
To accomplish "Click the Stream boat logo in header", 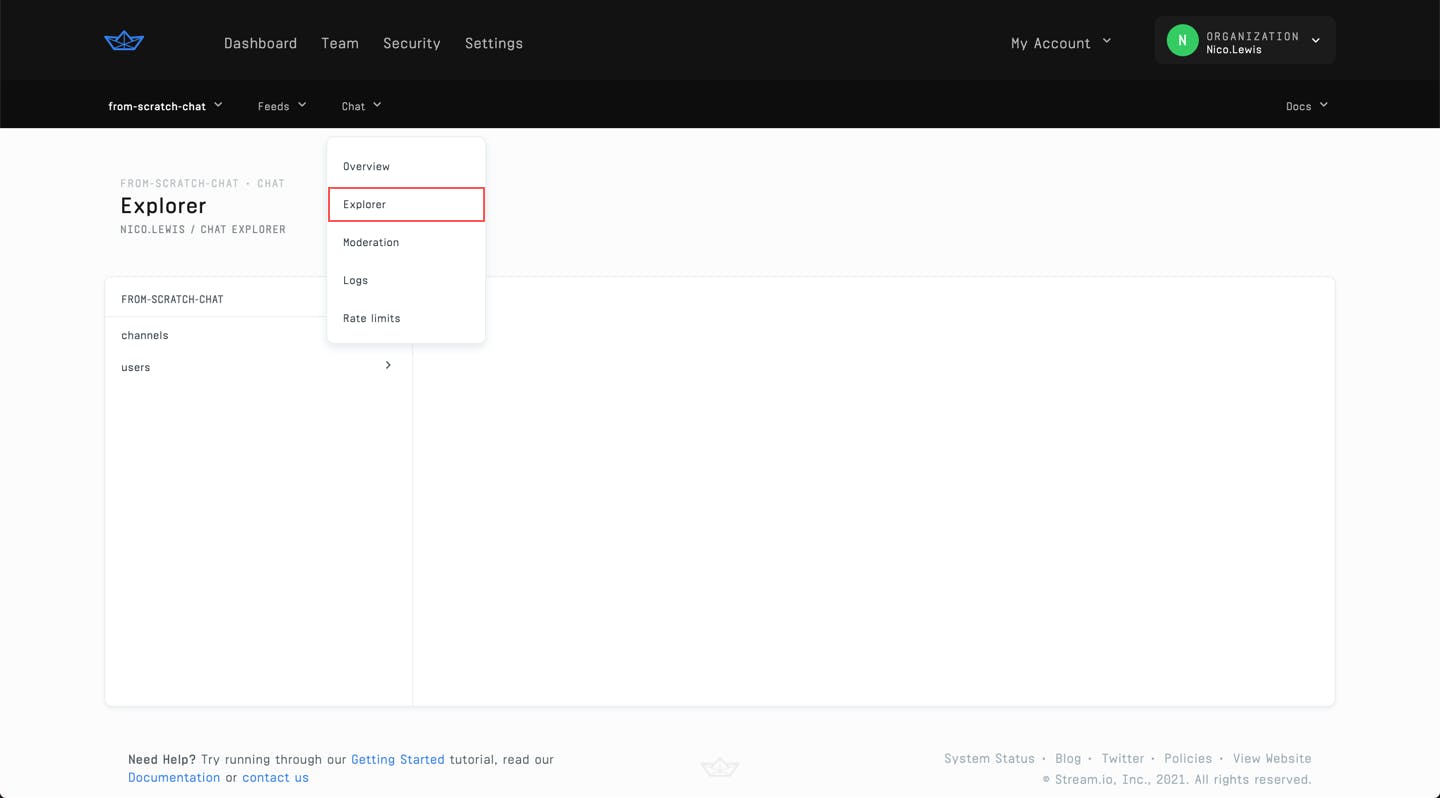I will click(124, 41).
